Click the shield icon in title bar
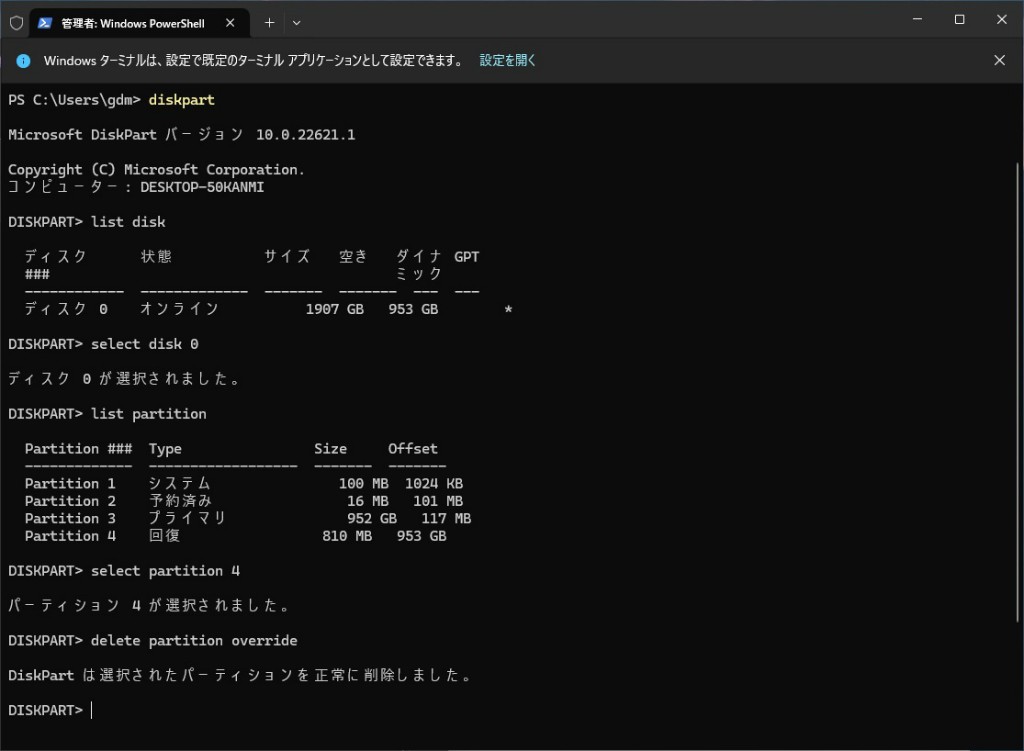 point(16,22)
